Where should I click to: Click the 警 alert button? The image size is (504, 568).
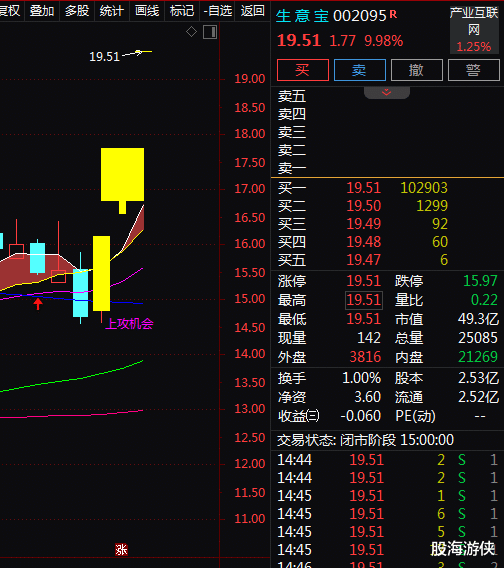[474, 70]
